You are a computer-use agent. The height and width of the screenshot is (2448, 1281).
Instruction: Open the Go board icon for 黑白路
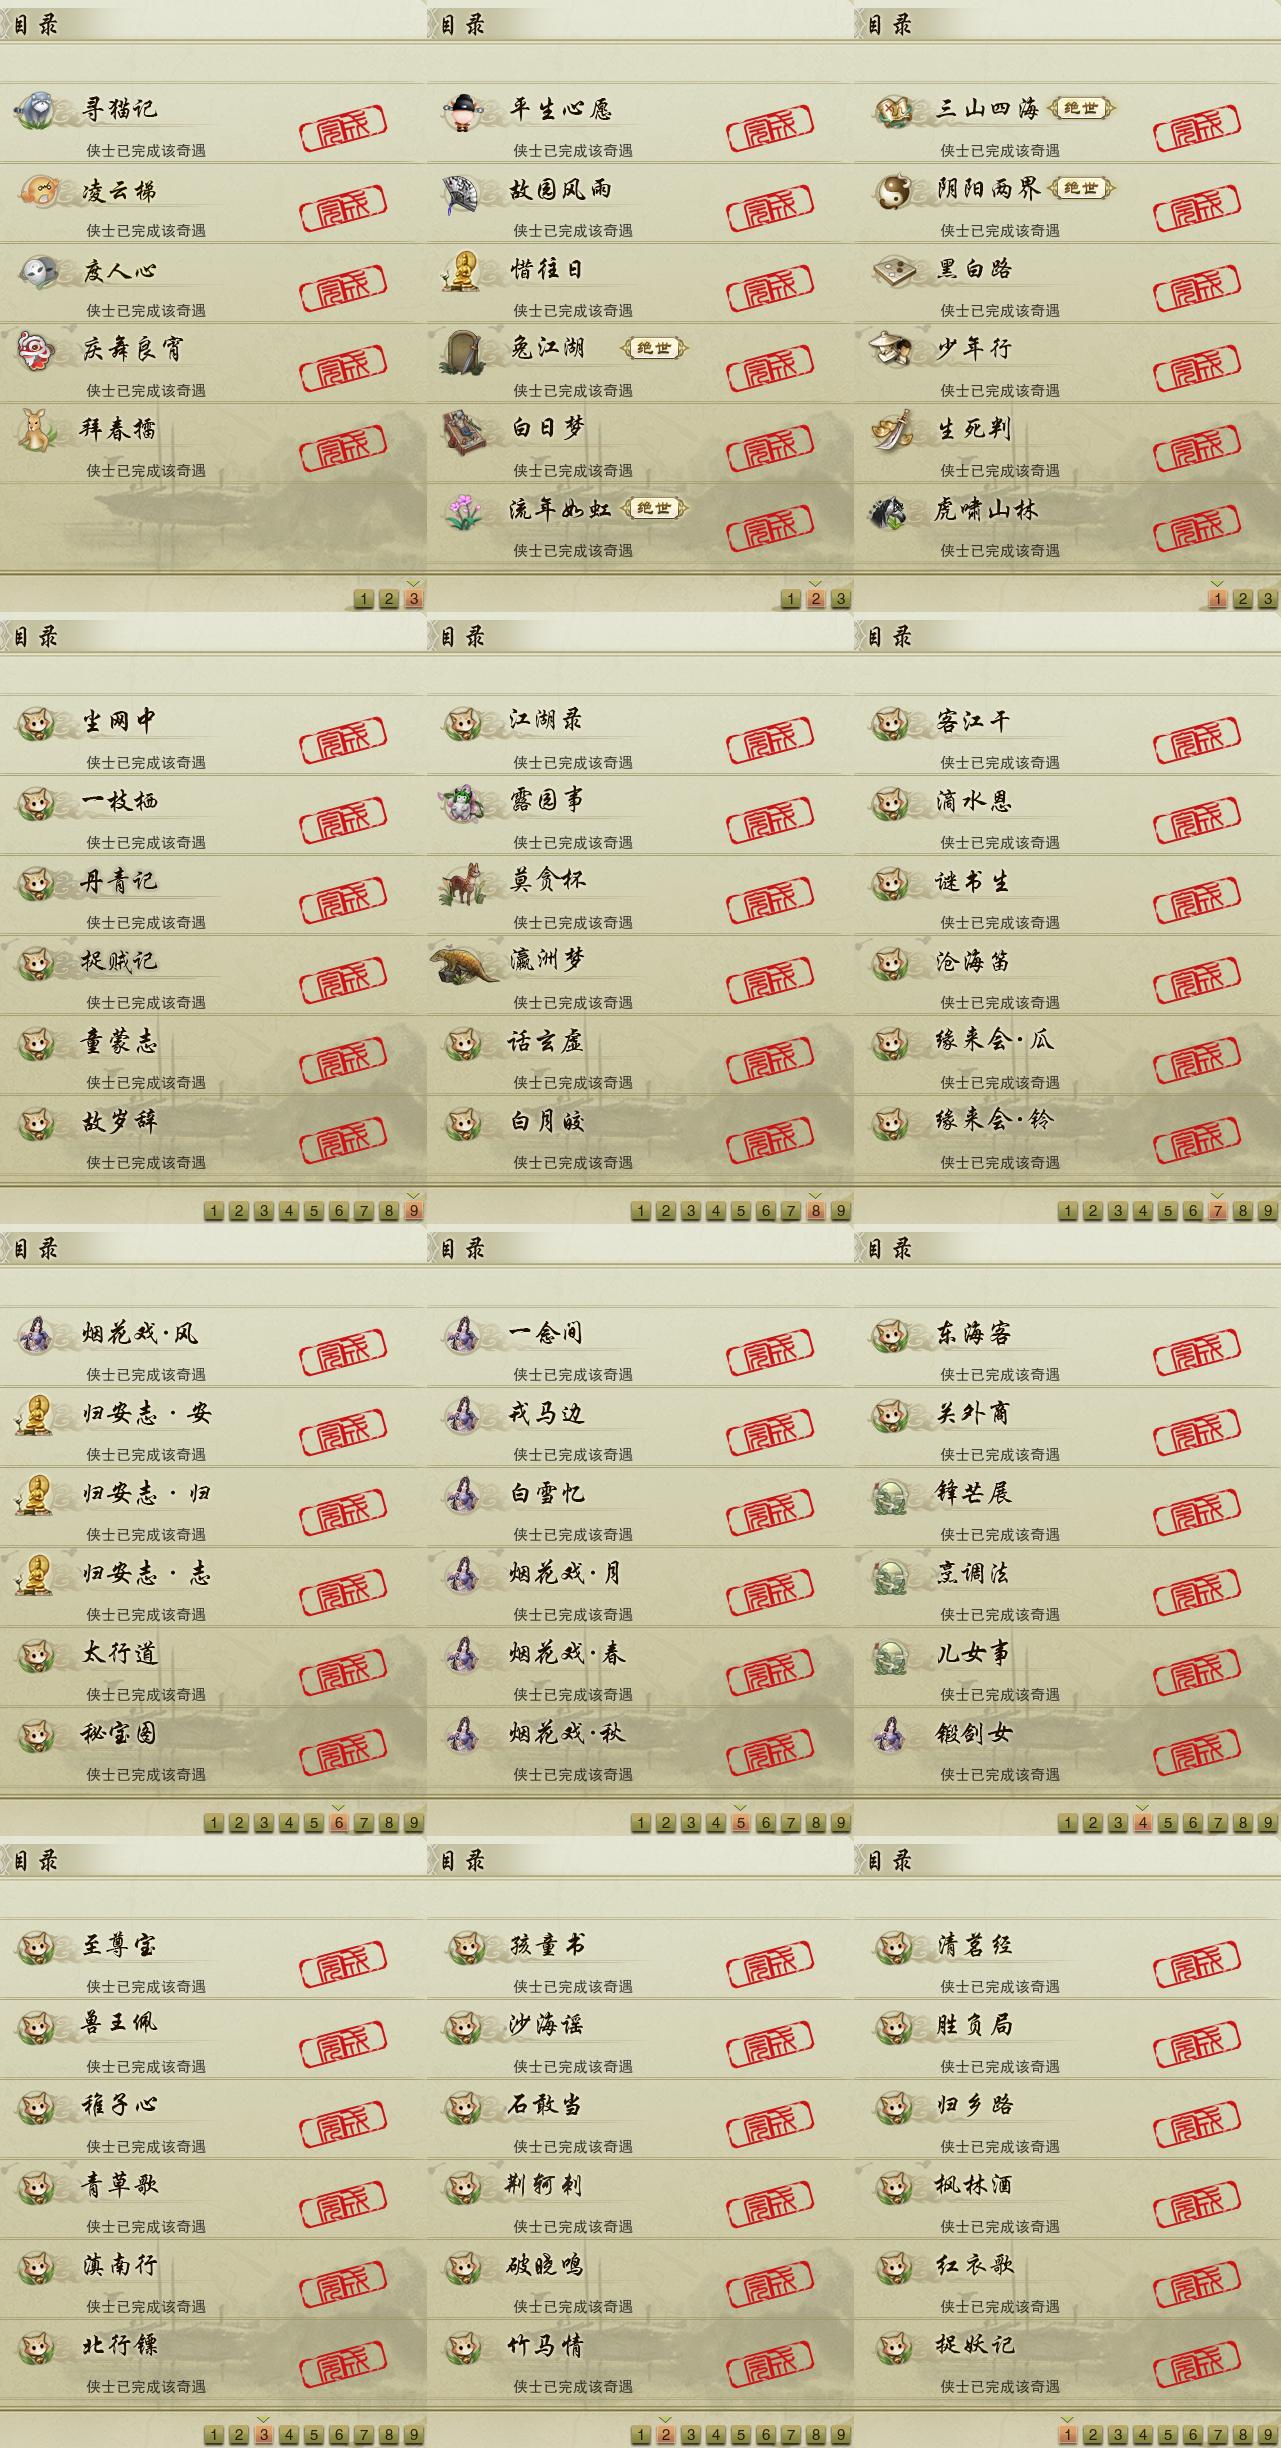click(x=891, y=270)
